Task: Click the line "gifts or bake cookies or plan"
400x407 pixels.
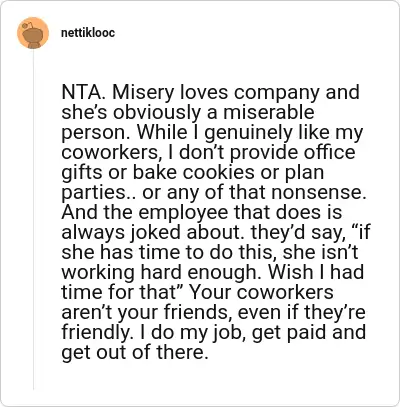Action: click(193, 173)
